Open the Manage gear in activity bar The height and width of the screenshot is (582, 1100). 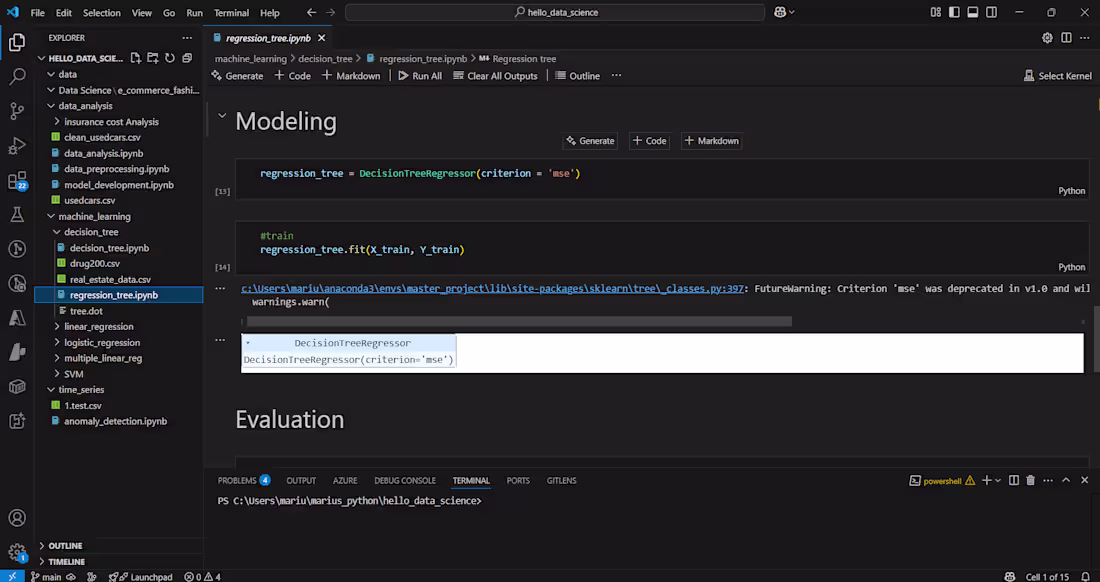pyautogui.click(x=17, y=552)
